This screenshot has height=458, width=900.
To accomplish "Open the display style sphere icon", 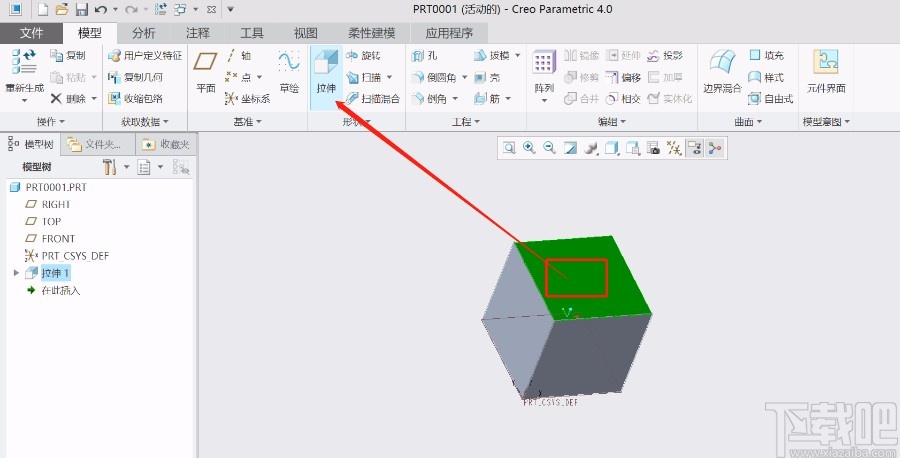I will click(x=591, y=149).
